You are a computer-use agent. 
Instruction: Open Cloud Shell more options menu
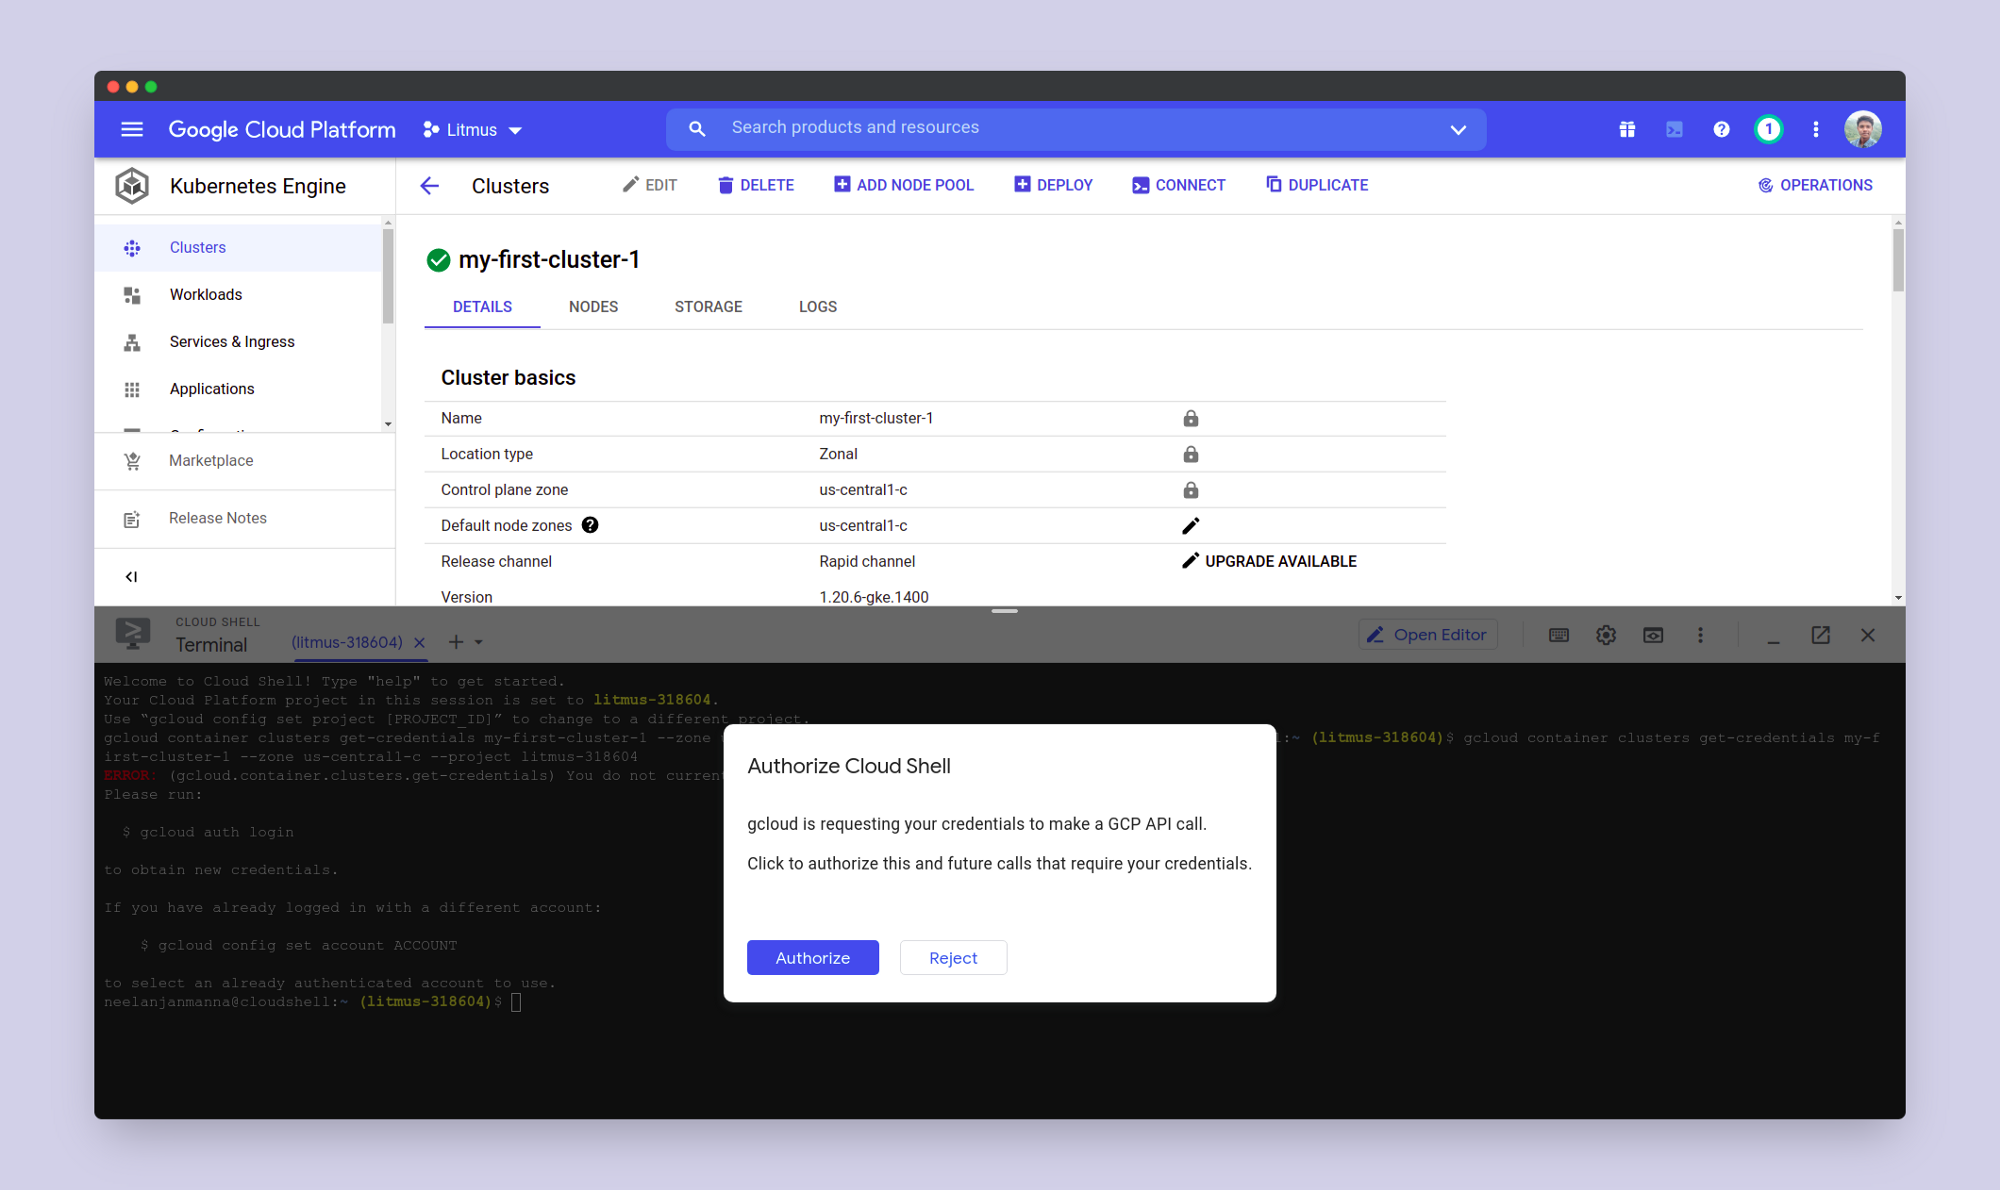[1700, 635]
